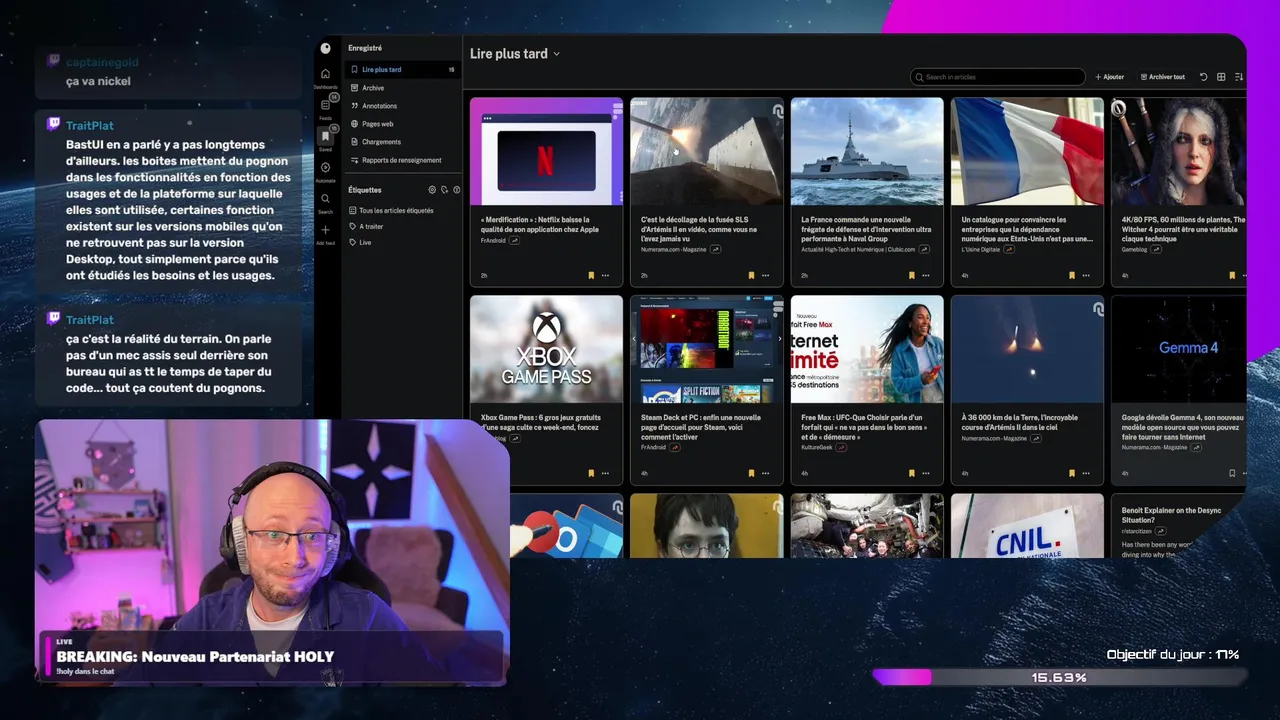Toggle saved bookmark on Netflix article card

pyautogui.click(x=591, y=275)
